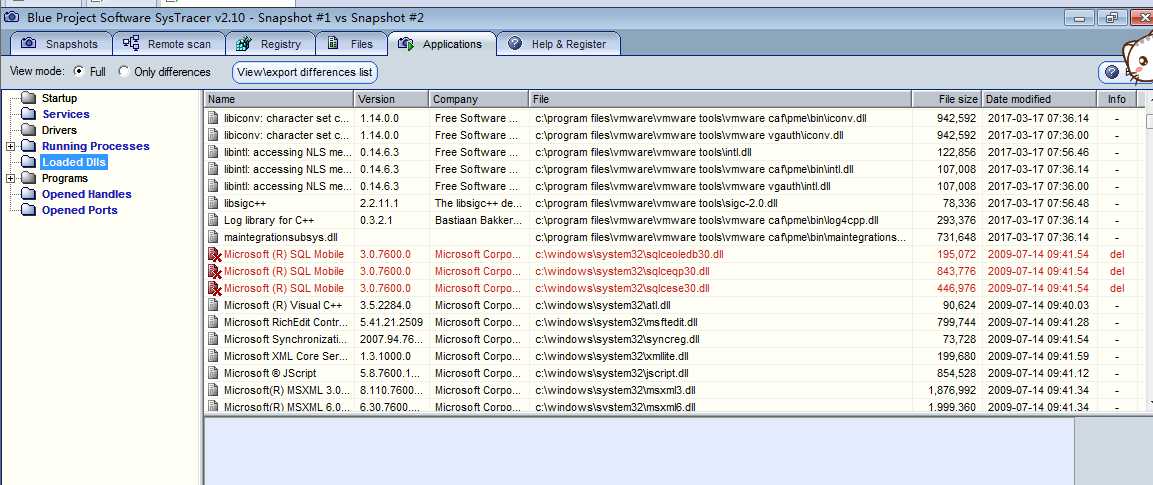Select Drivers in the tree

[59, 130]
